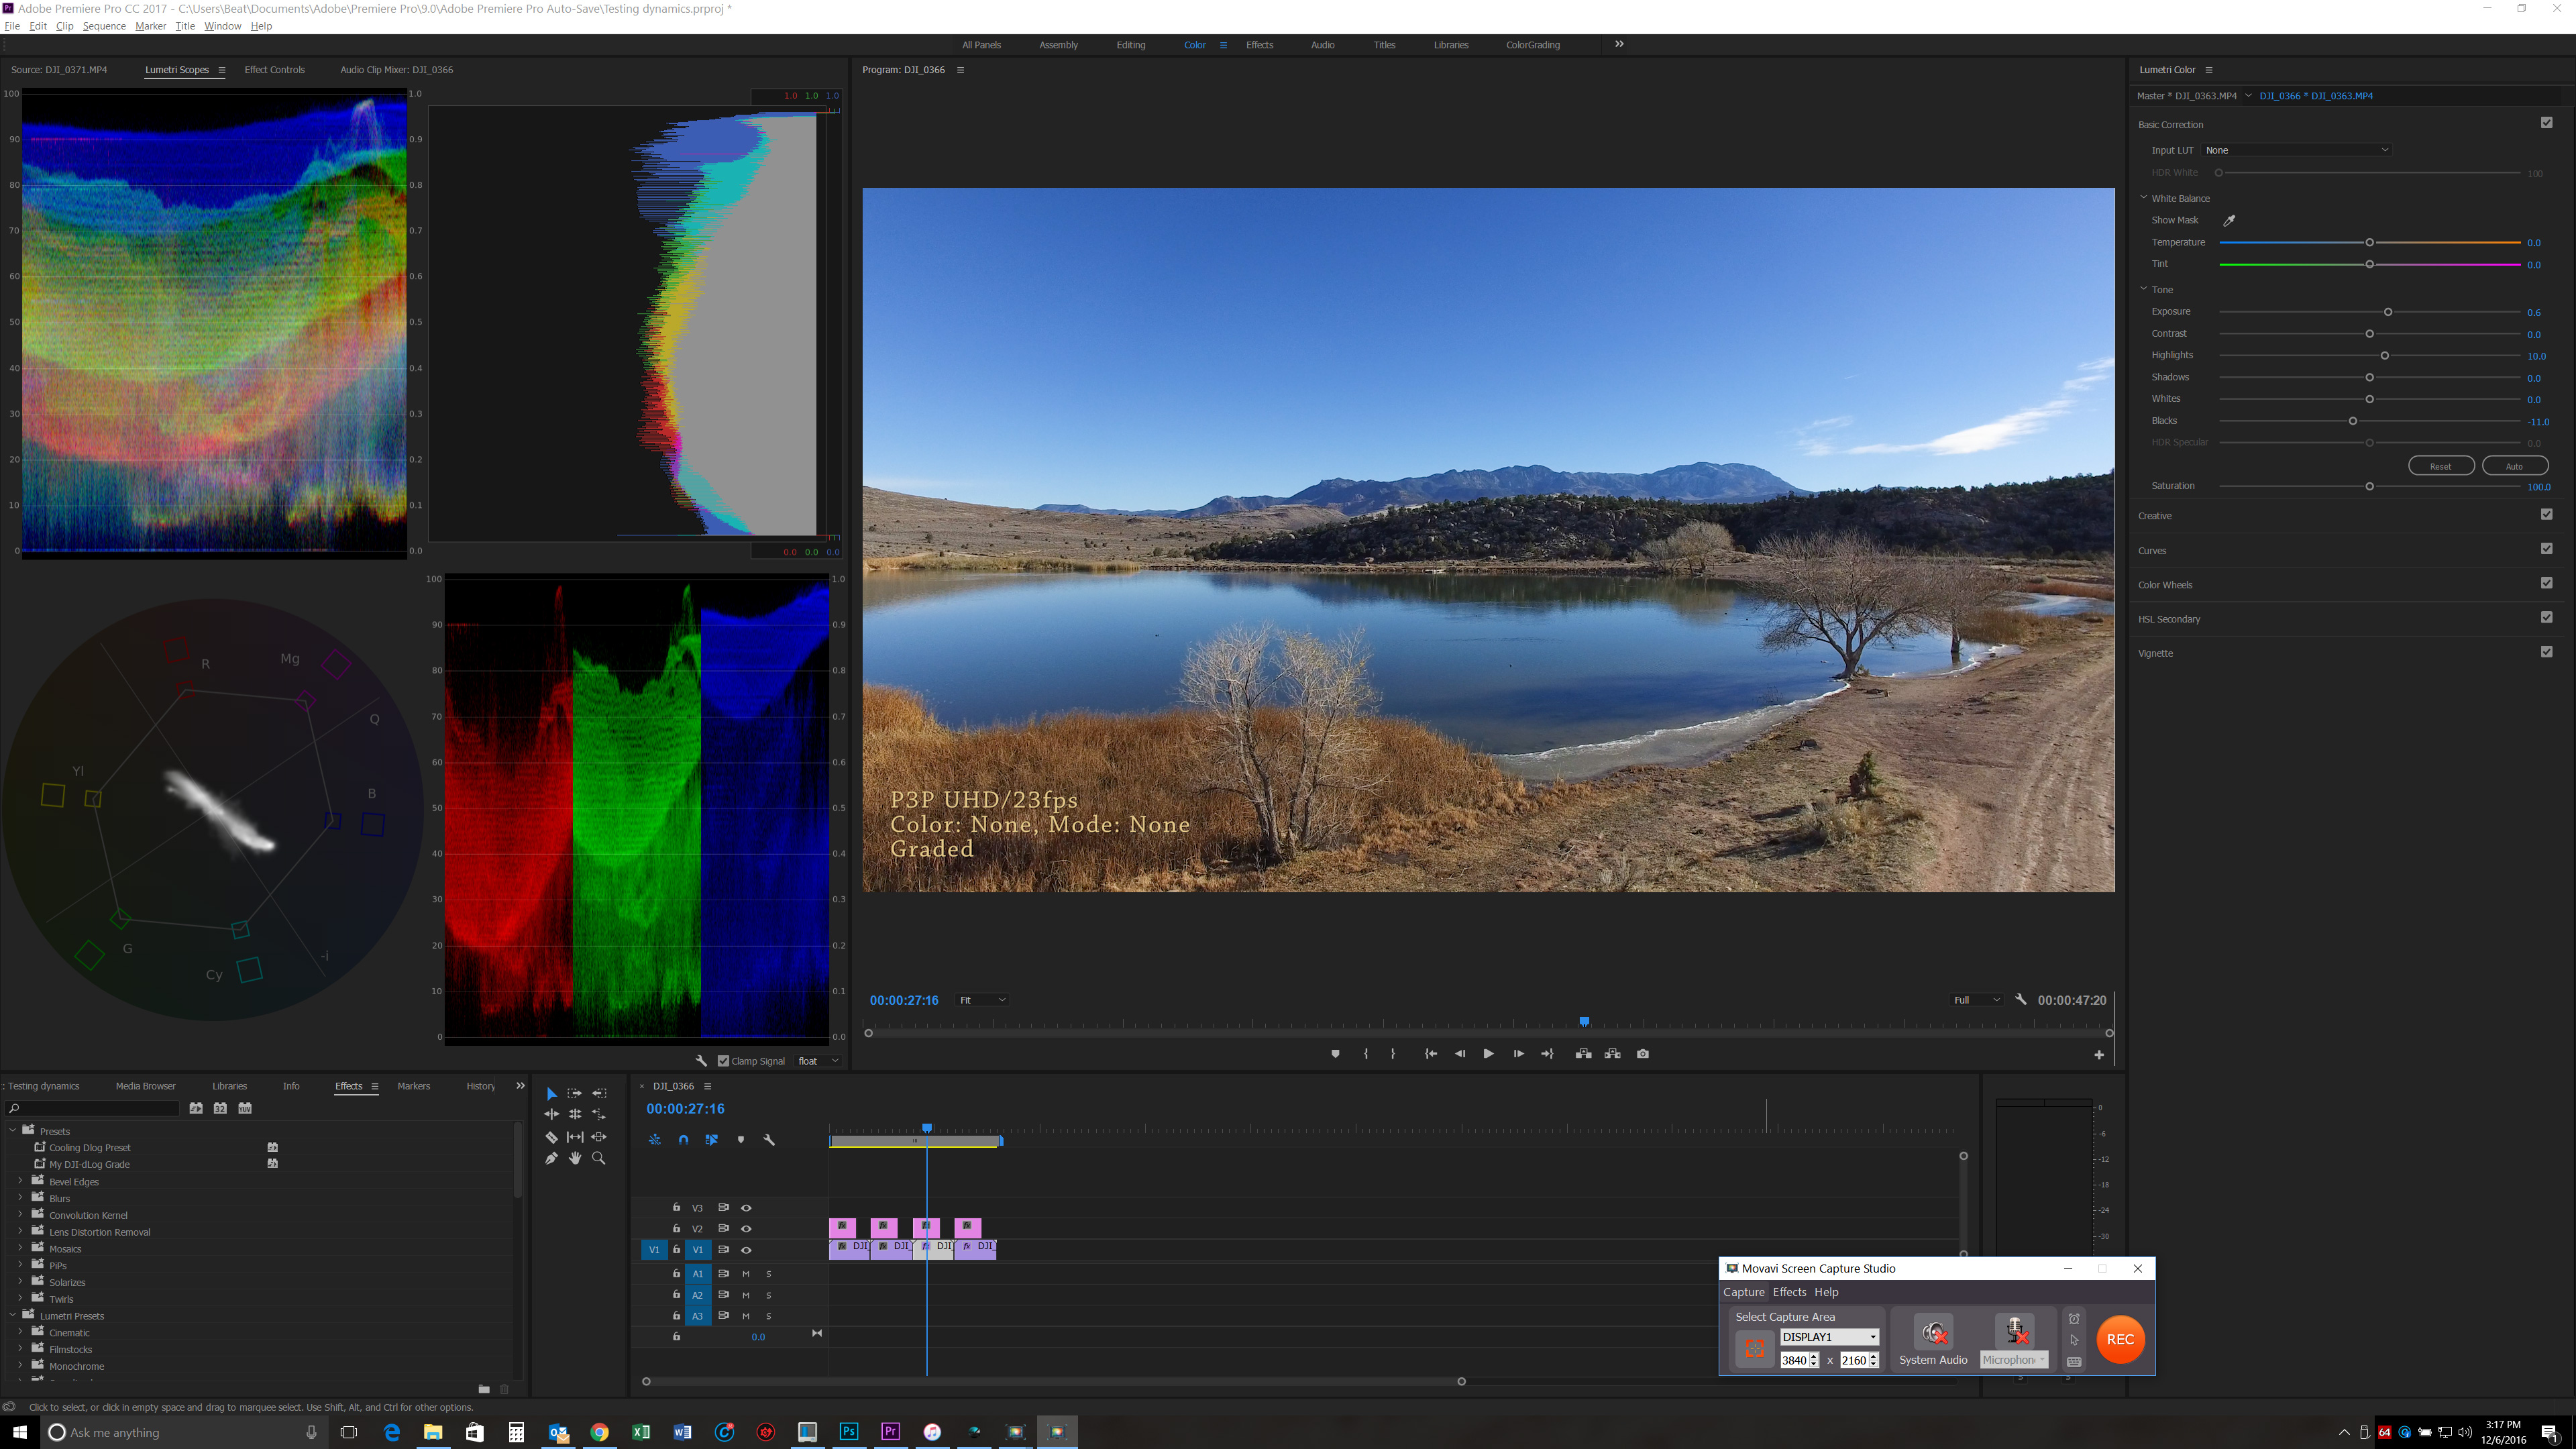Select the Slide tool
The image size is (2576, 1449).
pyautogui.click(x=599, y=1137)
